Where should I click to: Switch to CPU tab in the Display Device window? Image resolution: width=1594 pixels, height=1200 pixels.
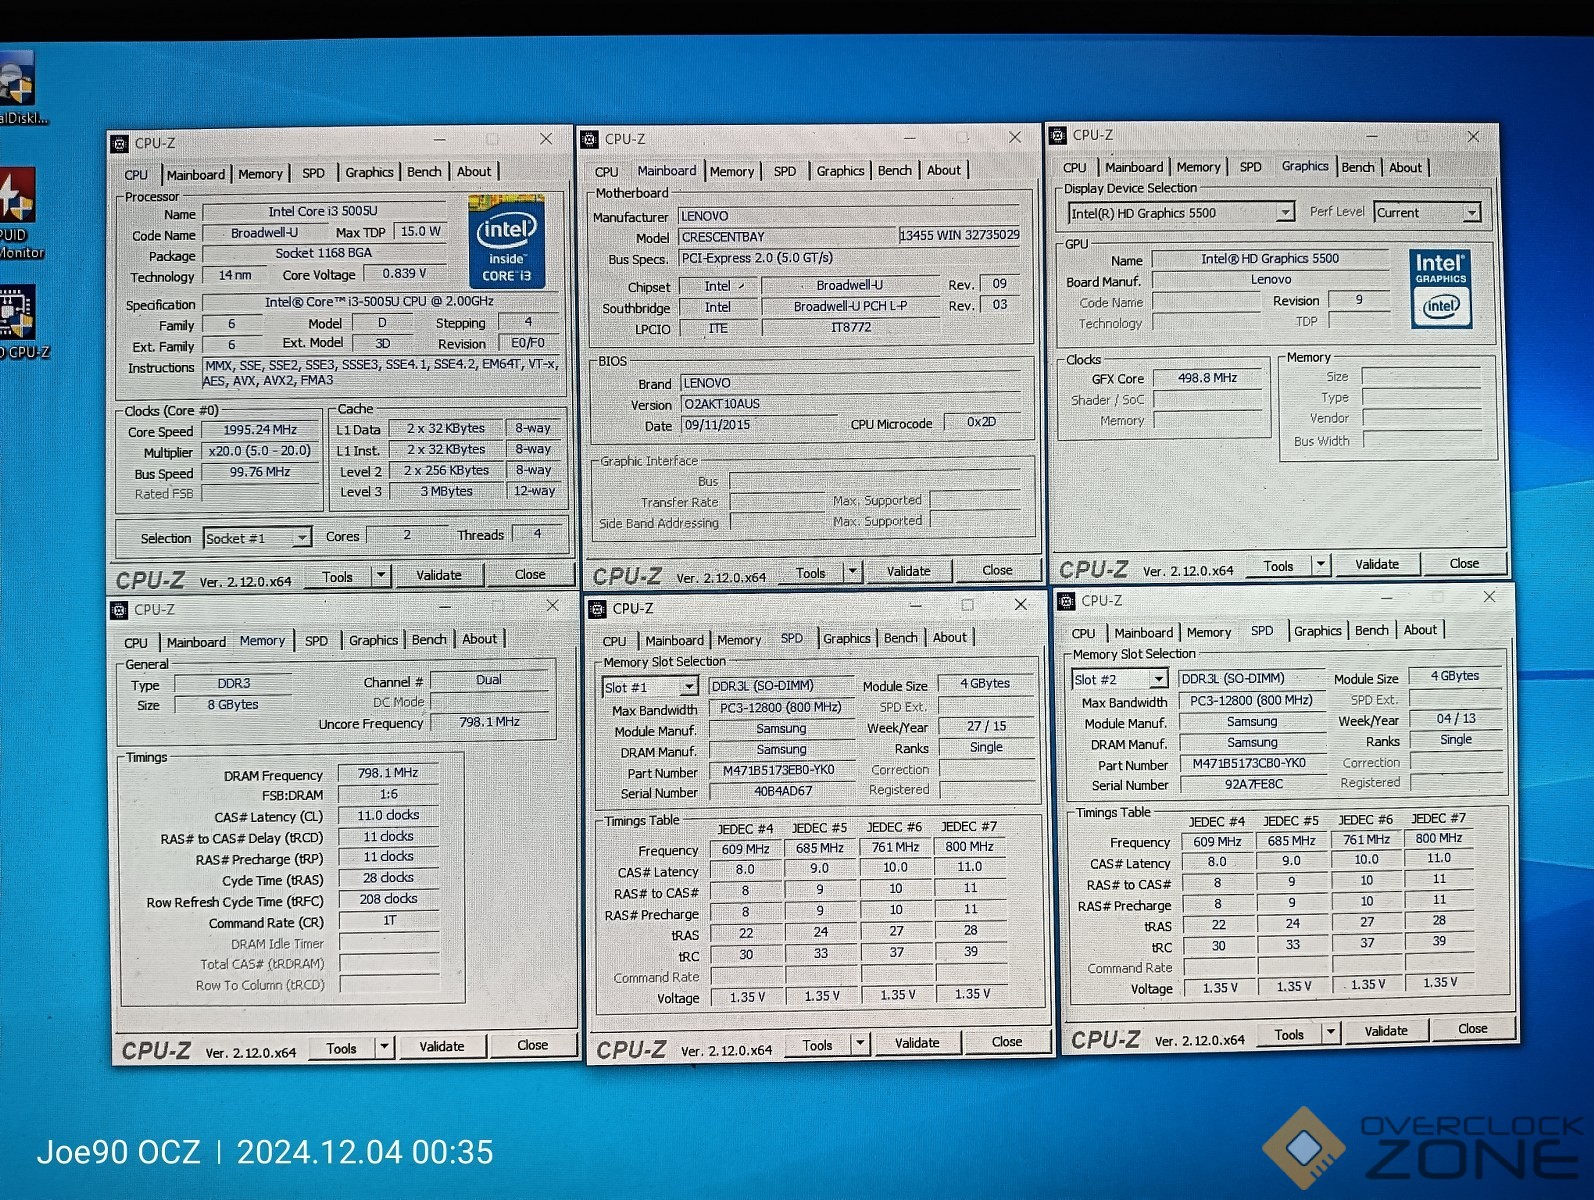click(x=1075, y=168)
